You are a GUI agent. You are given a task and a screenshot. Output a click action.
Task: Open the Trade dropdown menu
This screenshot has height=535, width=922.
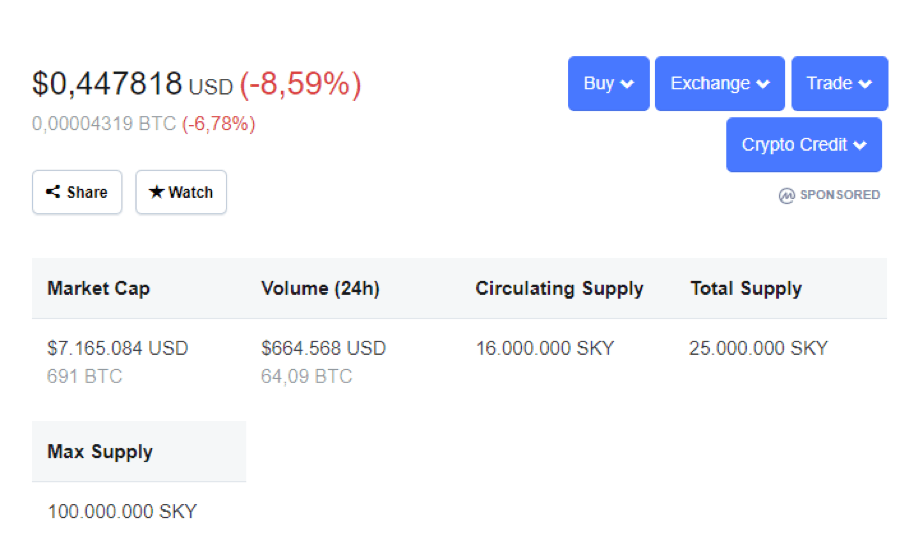pyautogui.click(x=840, y=83)
